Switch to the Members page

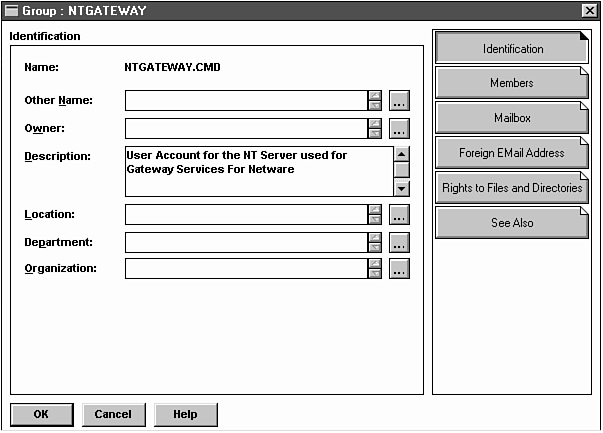tap(511, 83)
